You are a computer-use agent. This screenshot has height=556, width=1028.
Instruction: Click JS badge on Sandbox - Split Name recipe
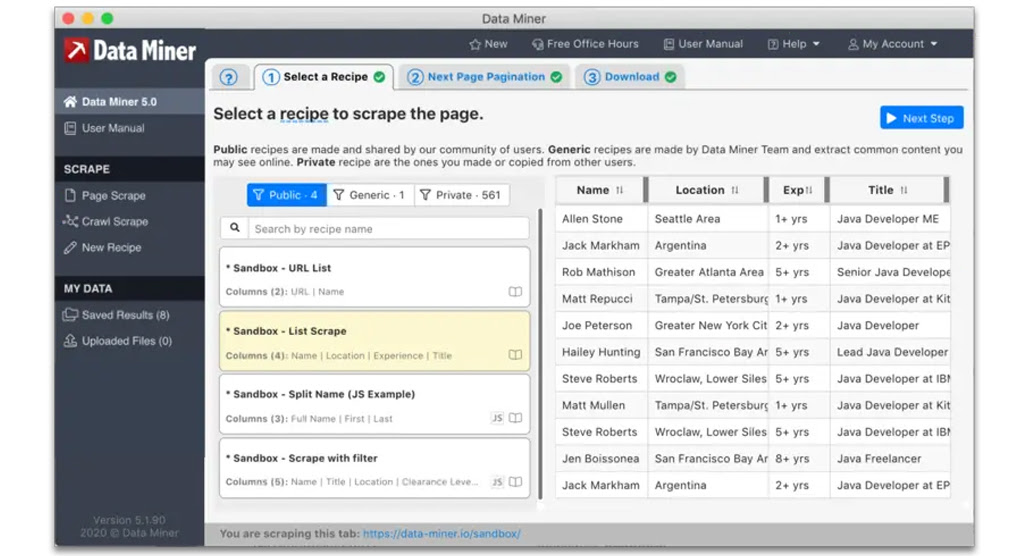point(498,418)
